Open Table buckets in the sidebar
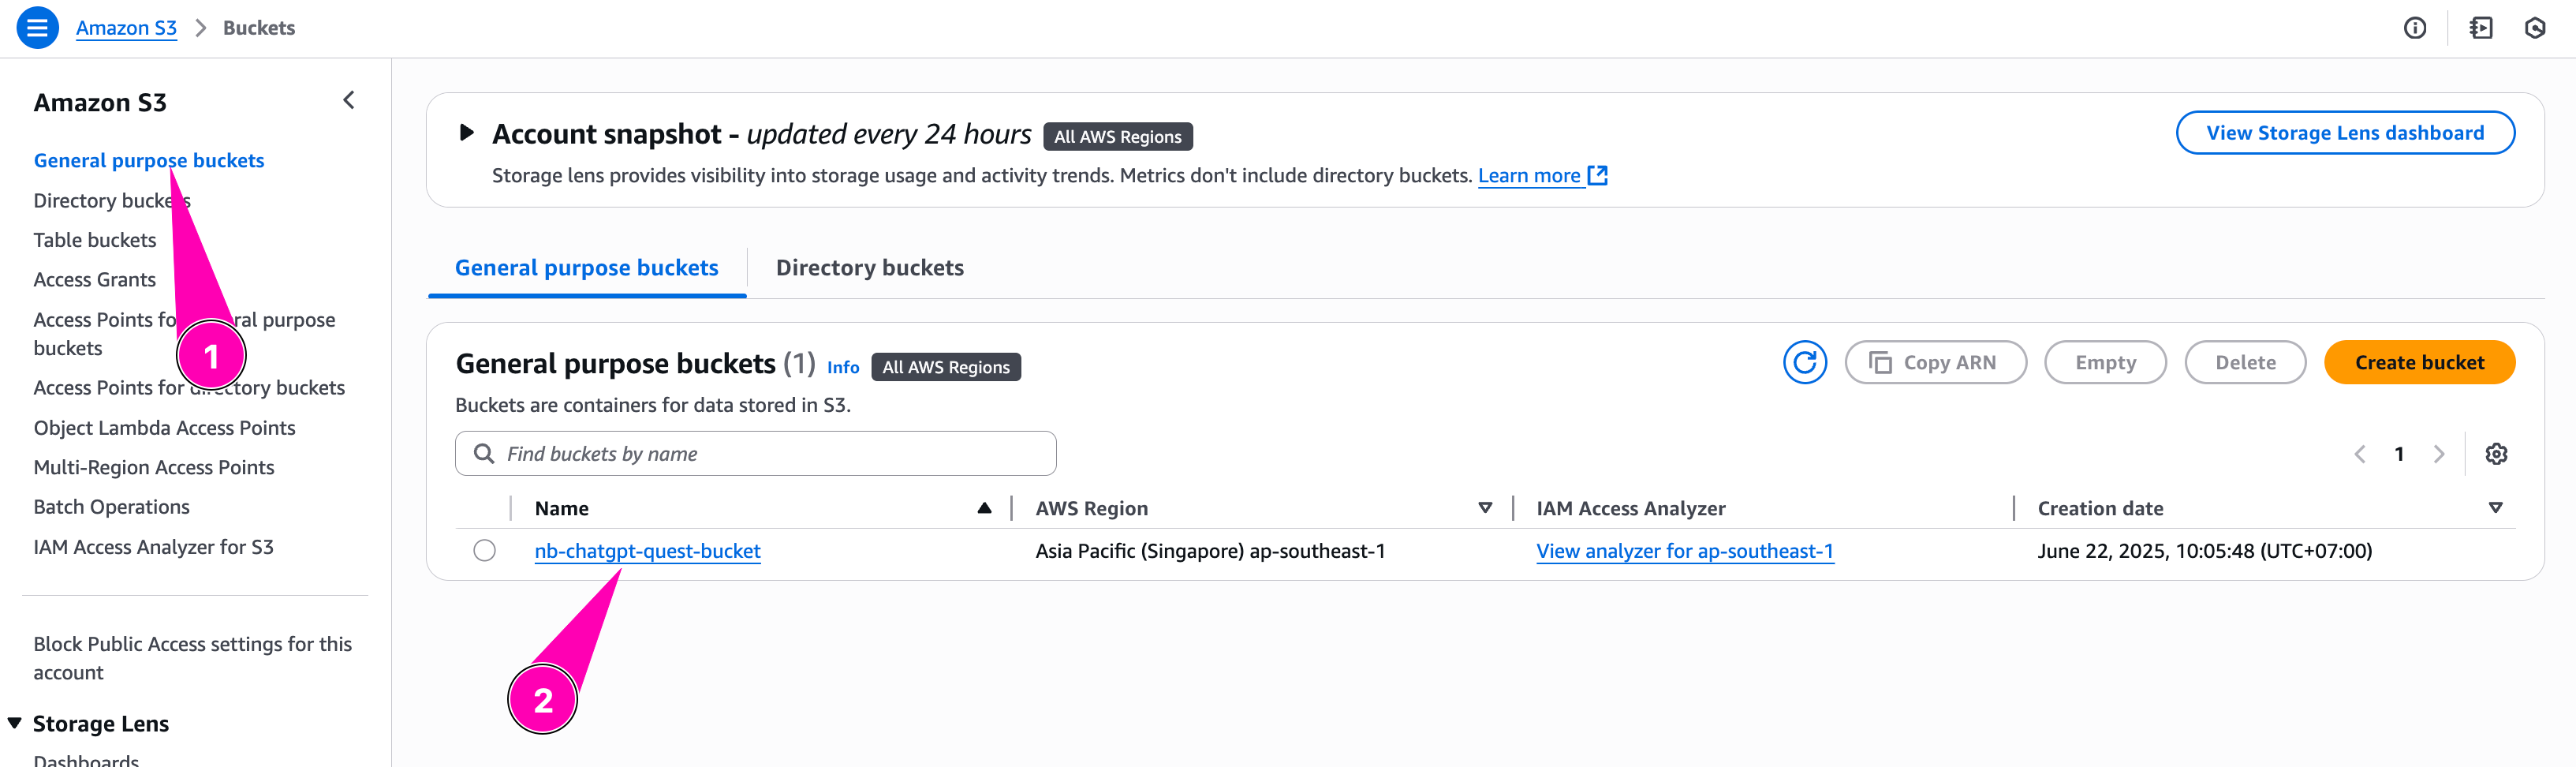Viewport: 2576px width, 767px height. 95,240
